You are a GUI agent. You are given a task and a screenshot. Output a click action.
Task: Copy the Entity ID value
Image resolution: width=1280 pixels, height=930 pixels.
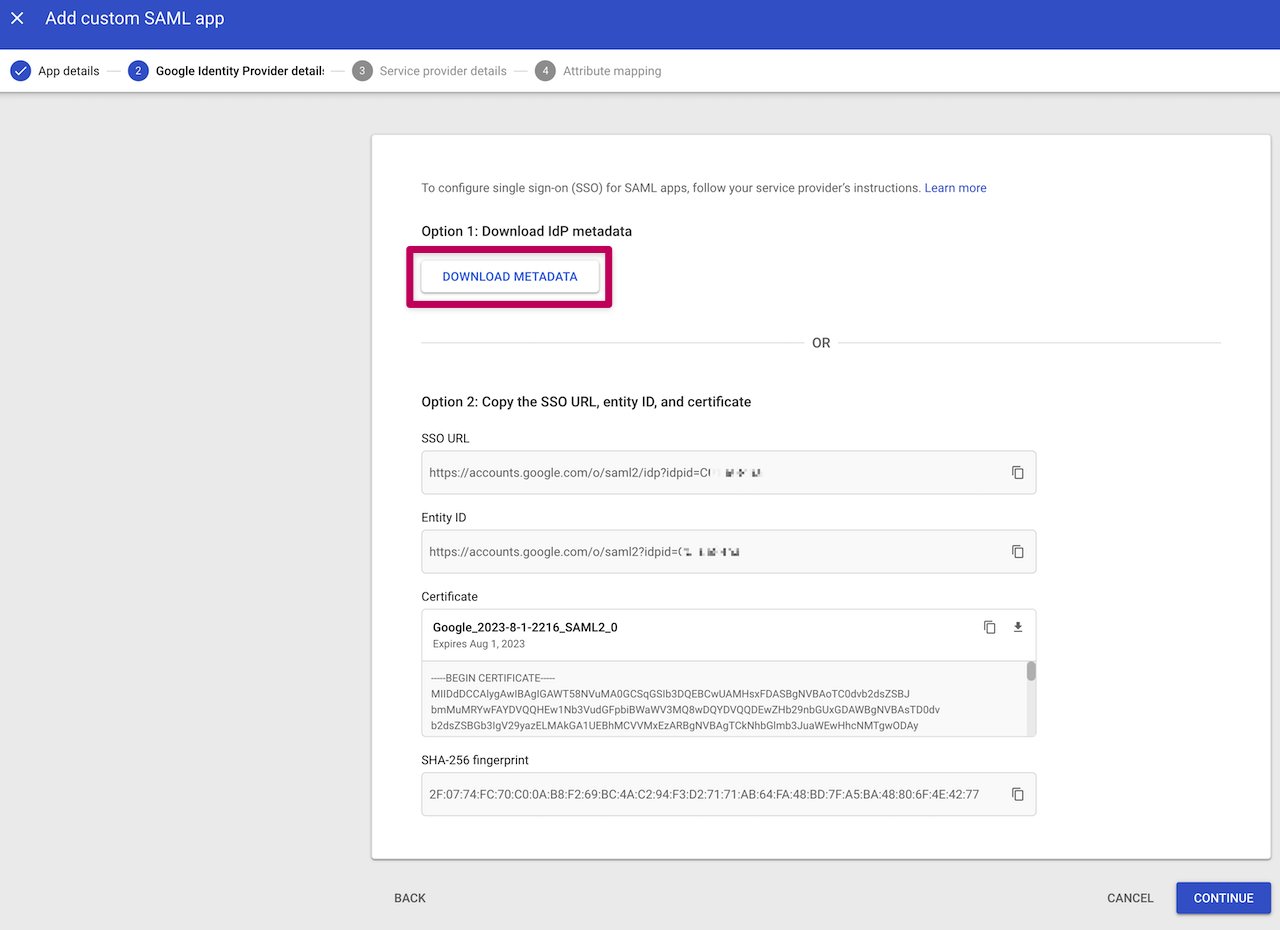1017,551
